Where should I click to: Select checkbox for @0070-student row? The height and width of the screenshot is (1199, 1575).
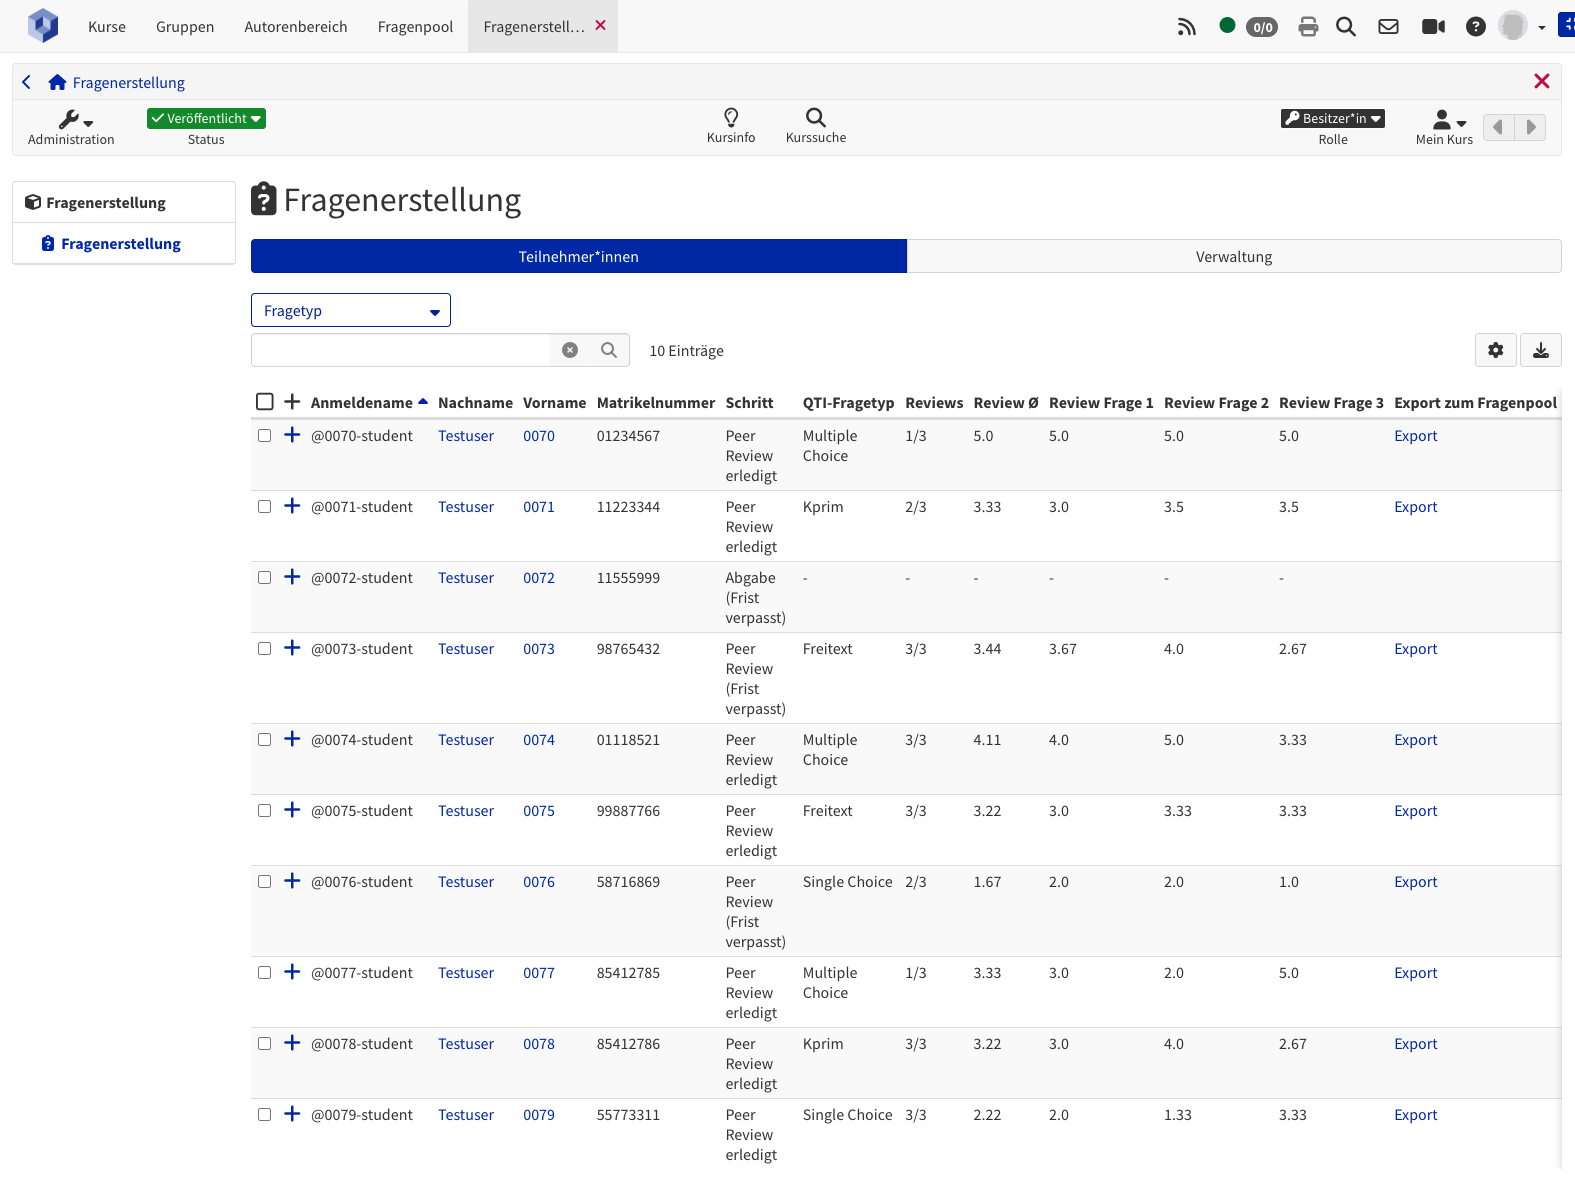point(265,436)
